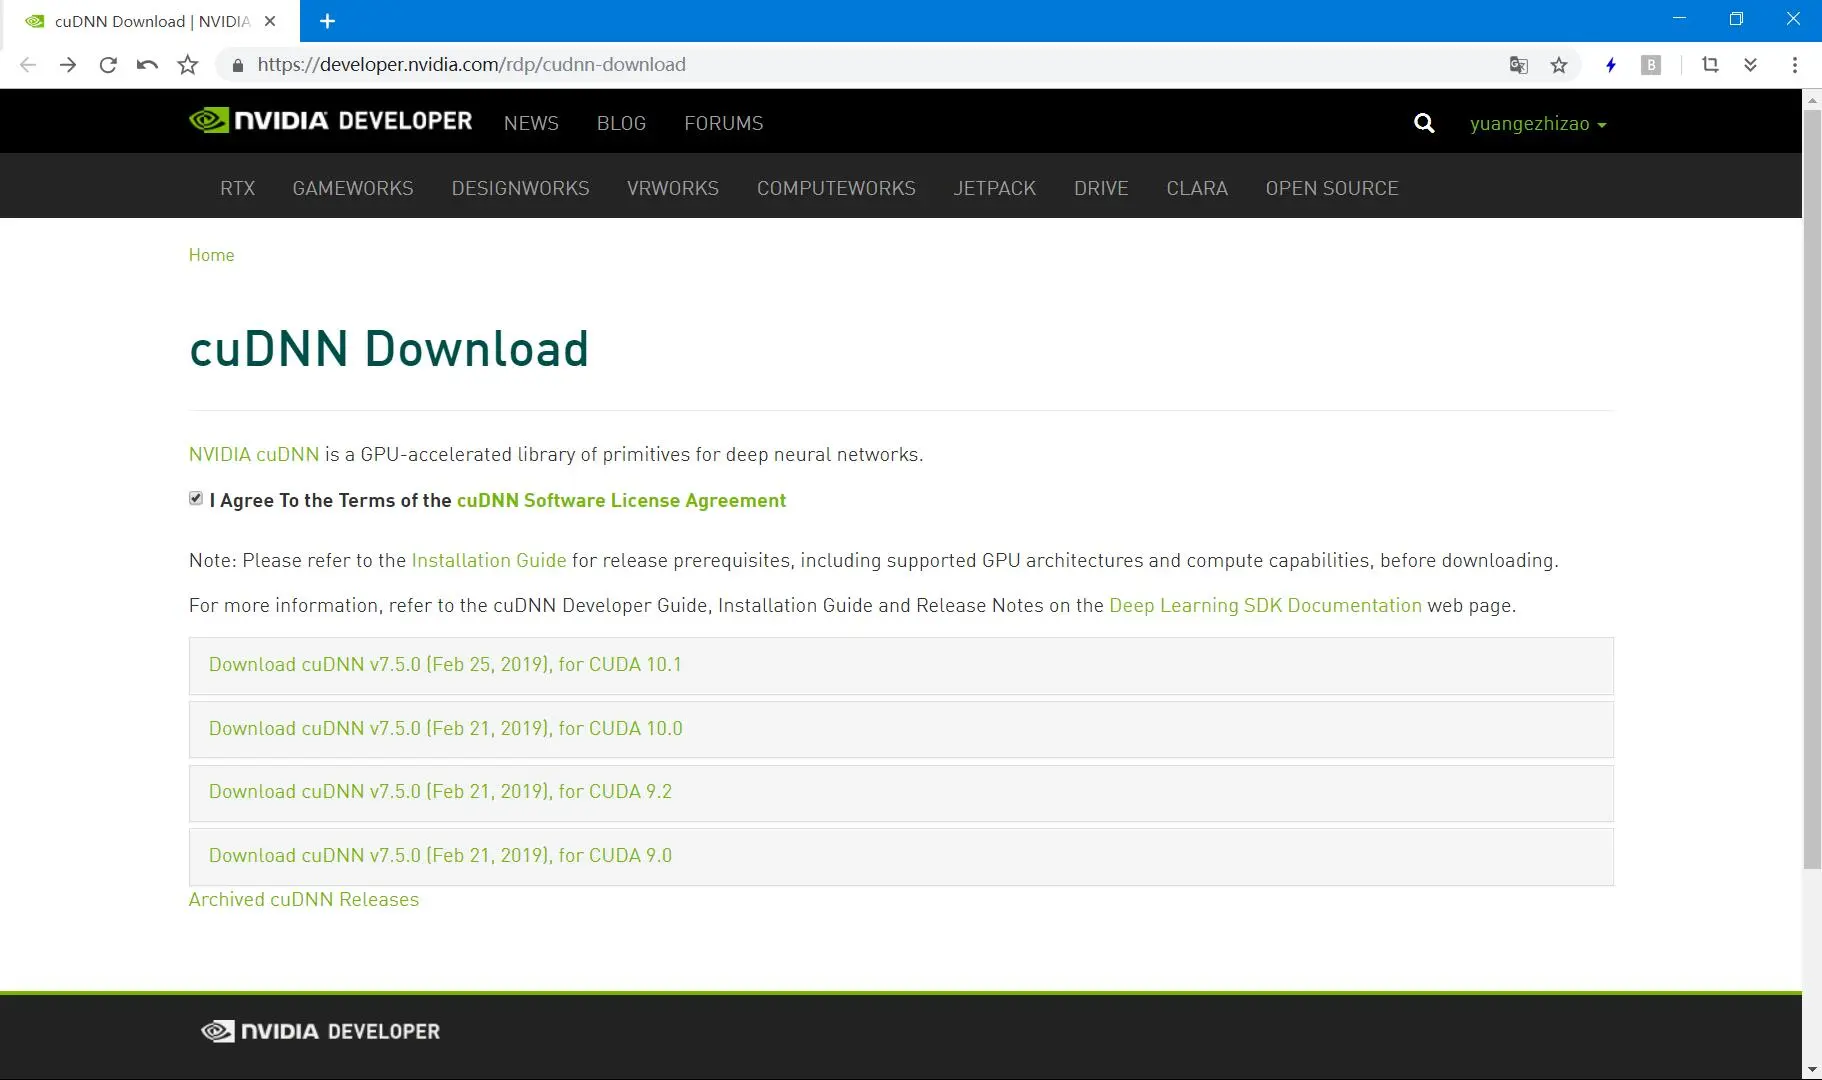Reload the page with refresh icon

click(108, 65)
